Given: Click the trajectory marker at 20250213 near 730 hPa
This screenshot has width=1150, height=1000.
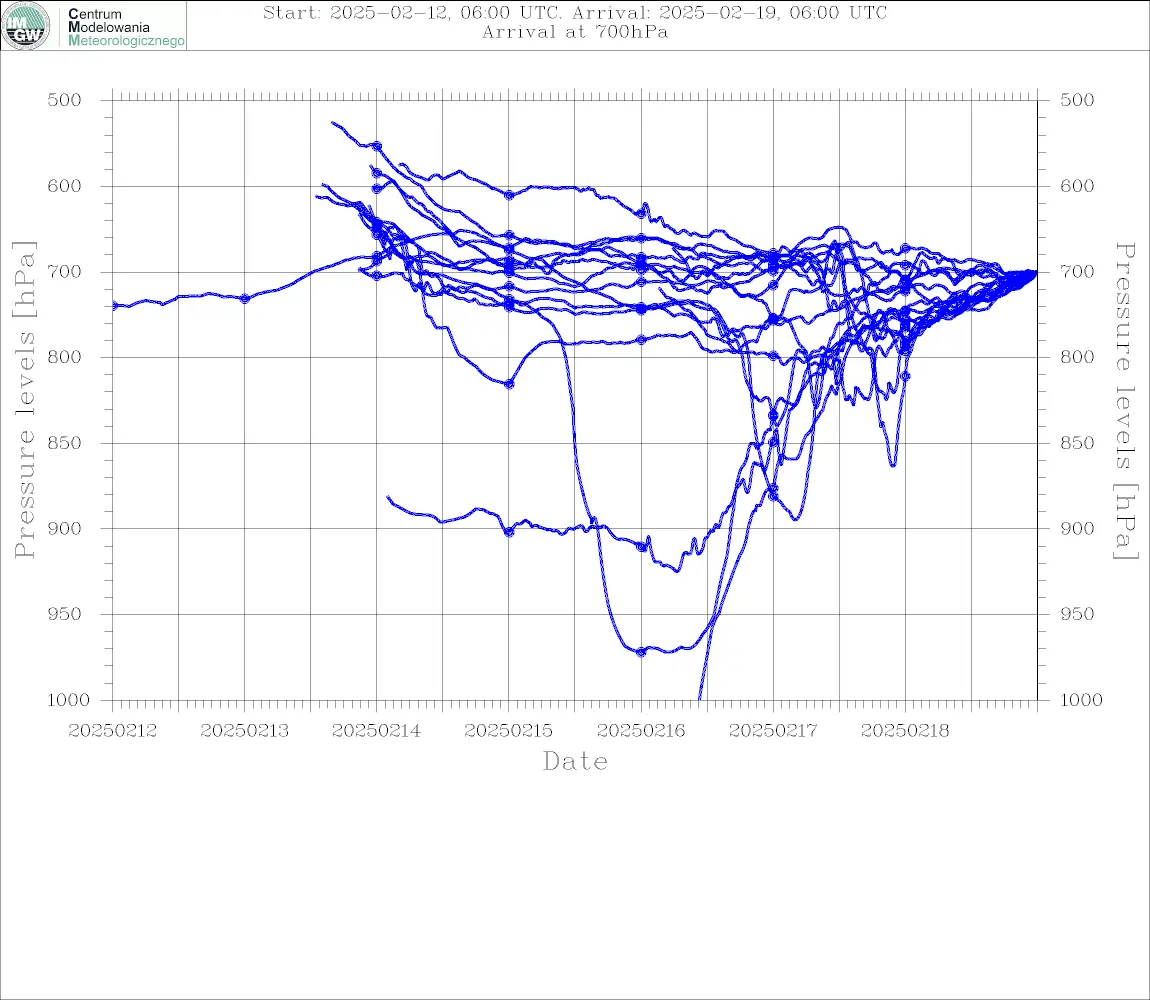Looking at the screenshot, I should (245, 299).
